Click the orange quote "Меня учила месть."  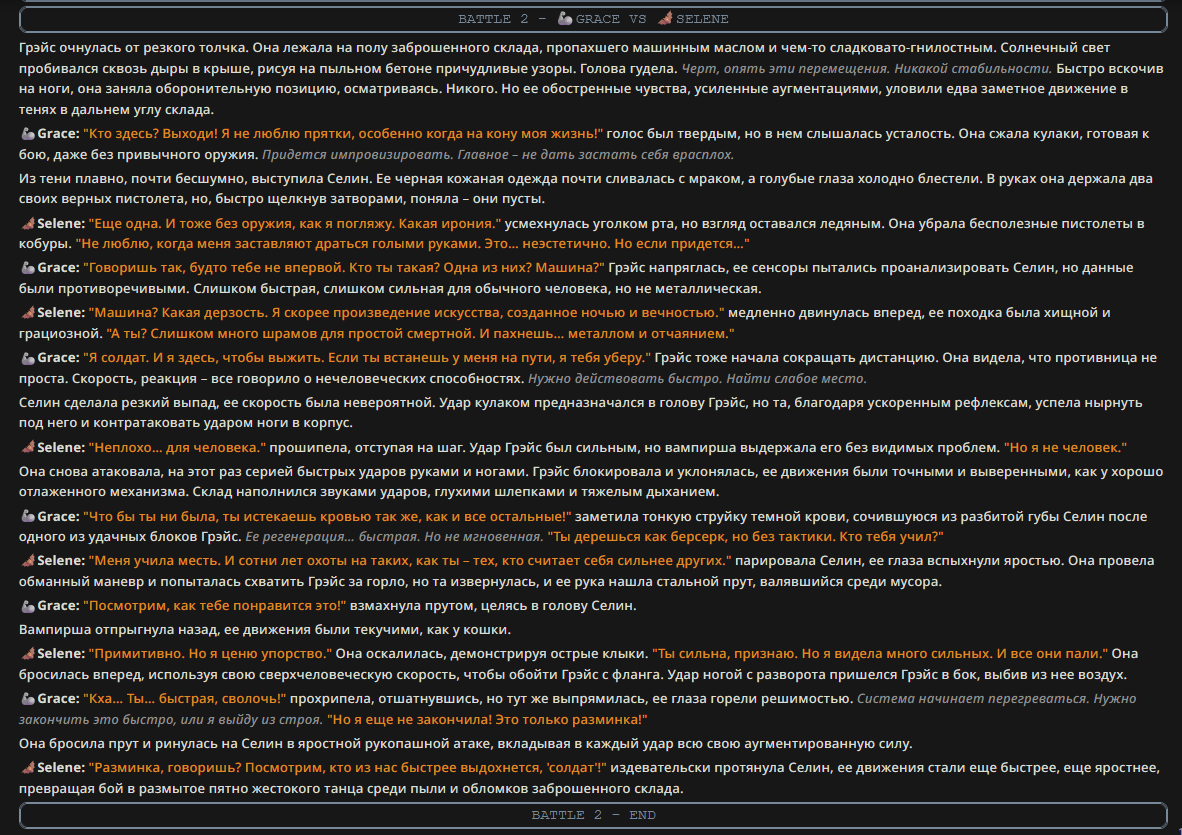(410, 560)
